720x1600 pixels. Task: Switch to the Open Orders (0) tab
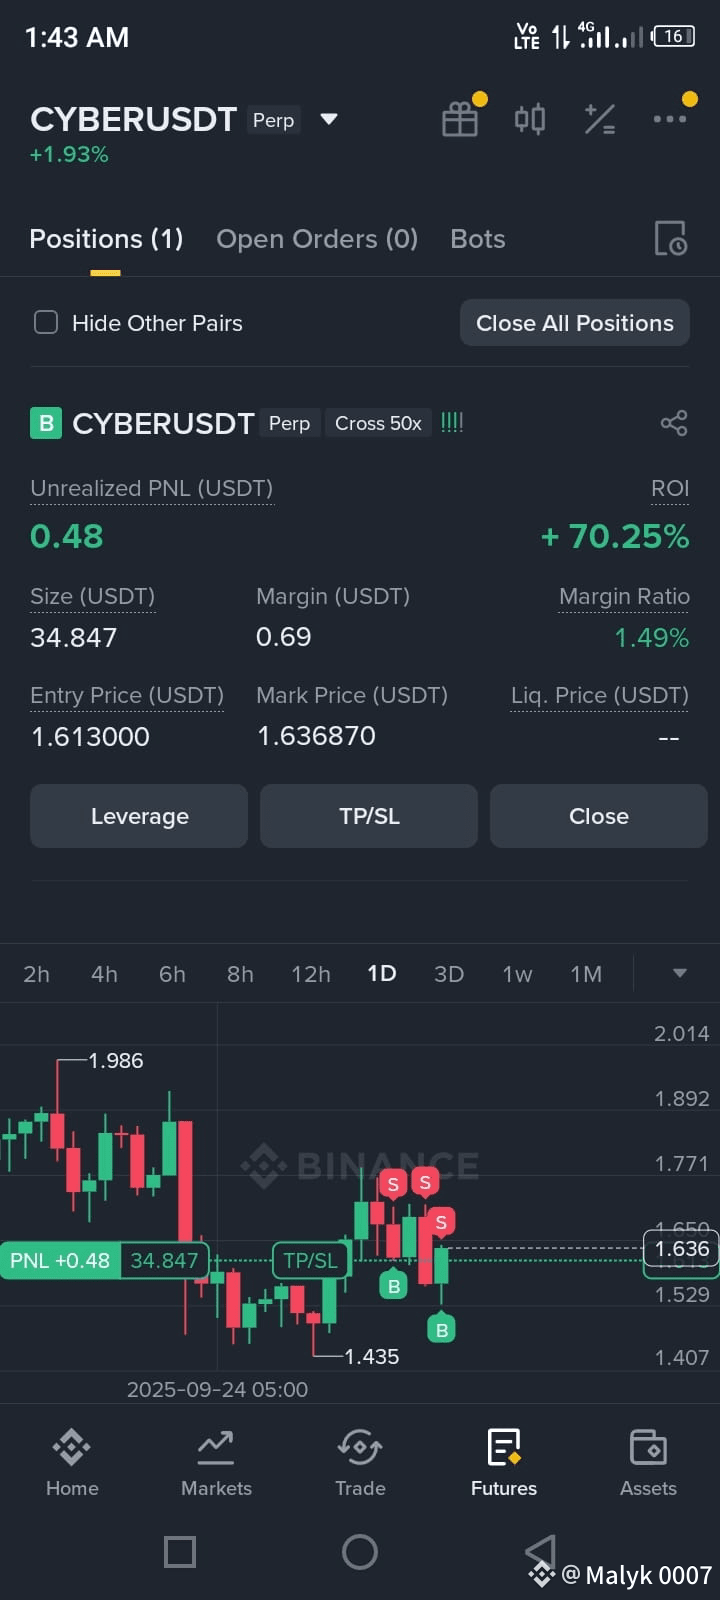coord(317,239)
